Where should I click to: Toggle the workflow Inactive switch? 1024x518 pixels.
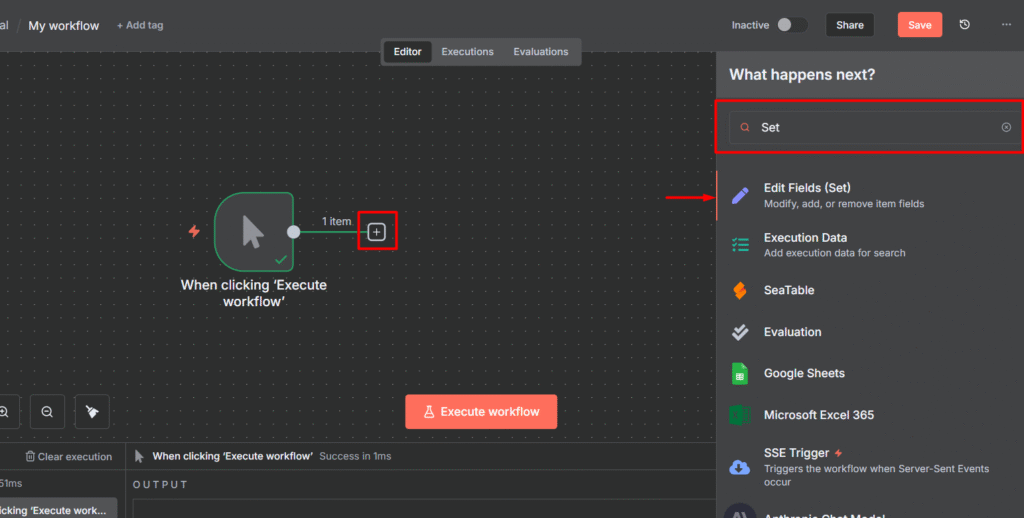click(791, 25)
